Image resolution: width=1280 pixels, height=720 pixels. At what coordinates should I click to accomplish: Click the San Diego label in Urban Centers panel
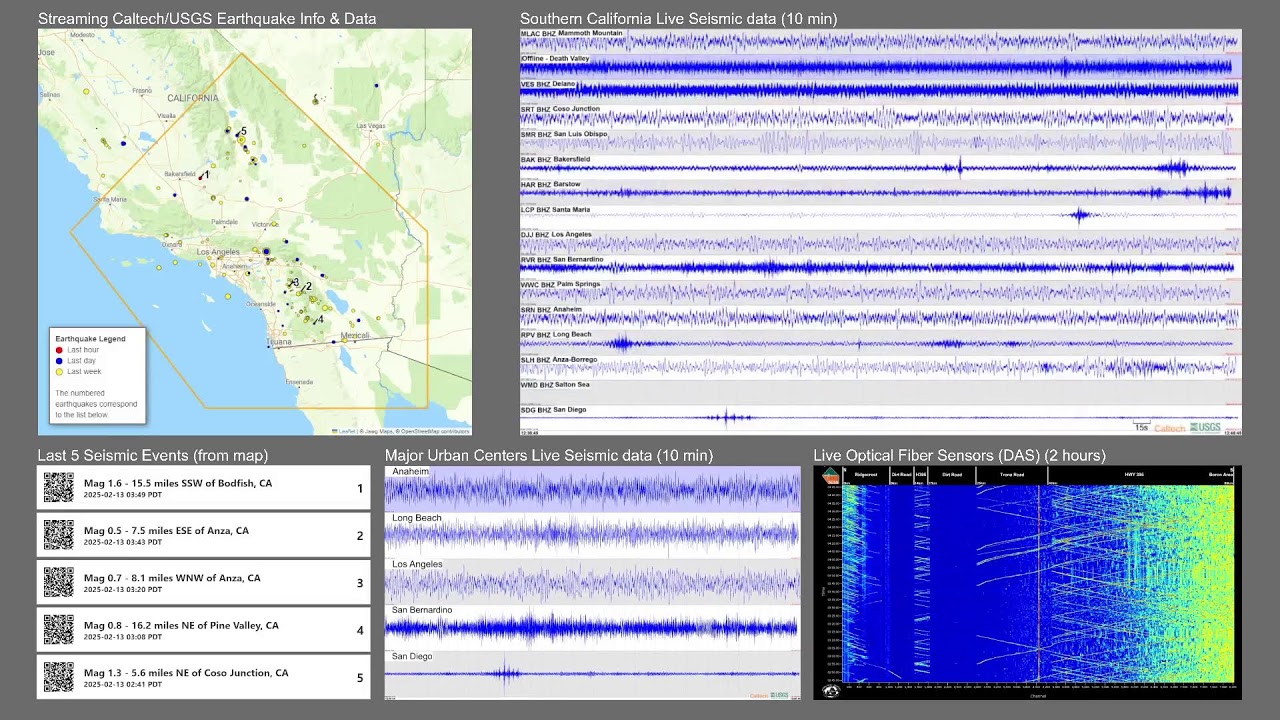click(x=413, y=657)
